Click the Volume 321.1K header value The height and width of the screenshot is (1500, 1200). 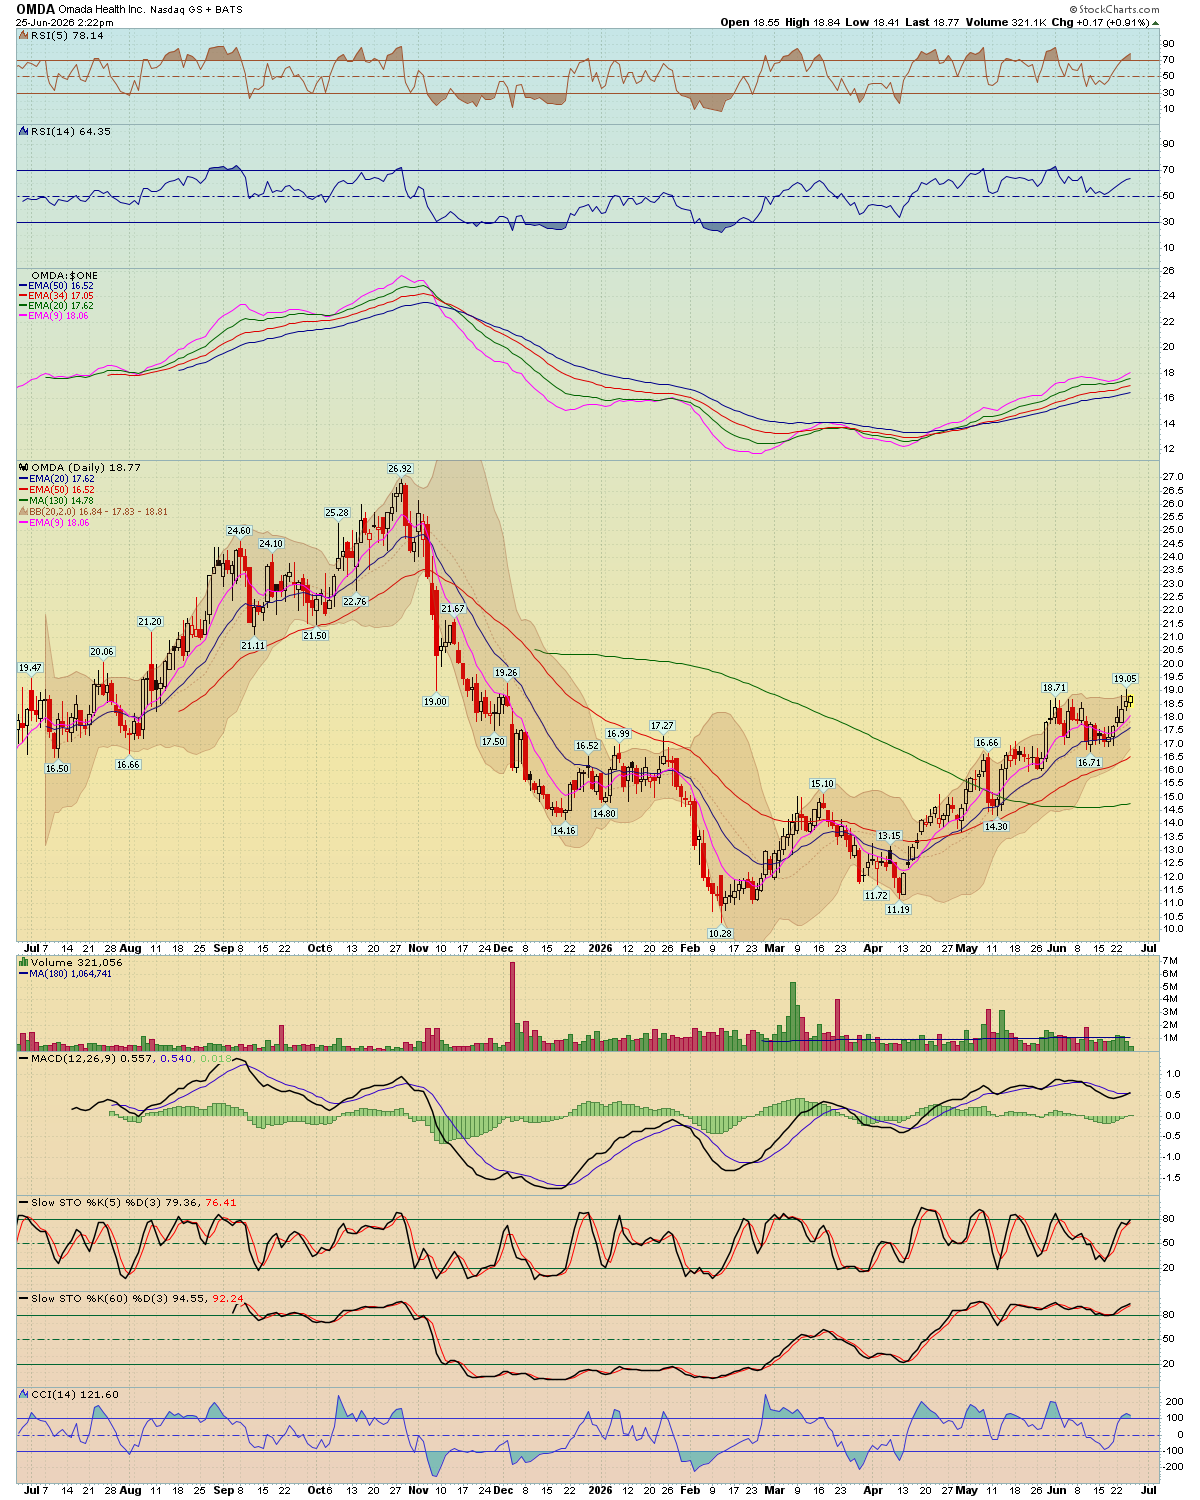coord(1006,22)
